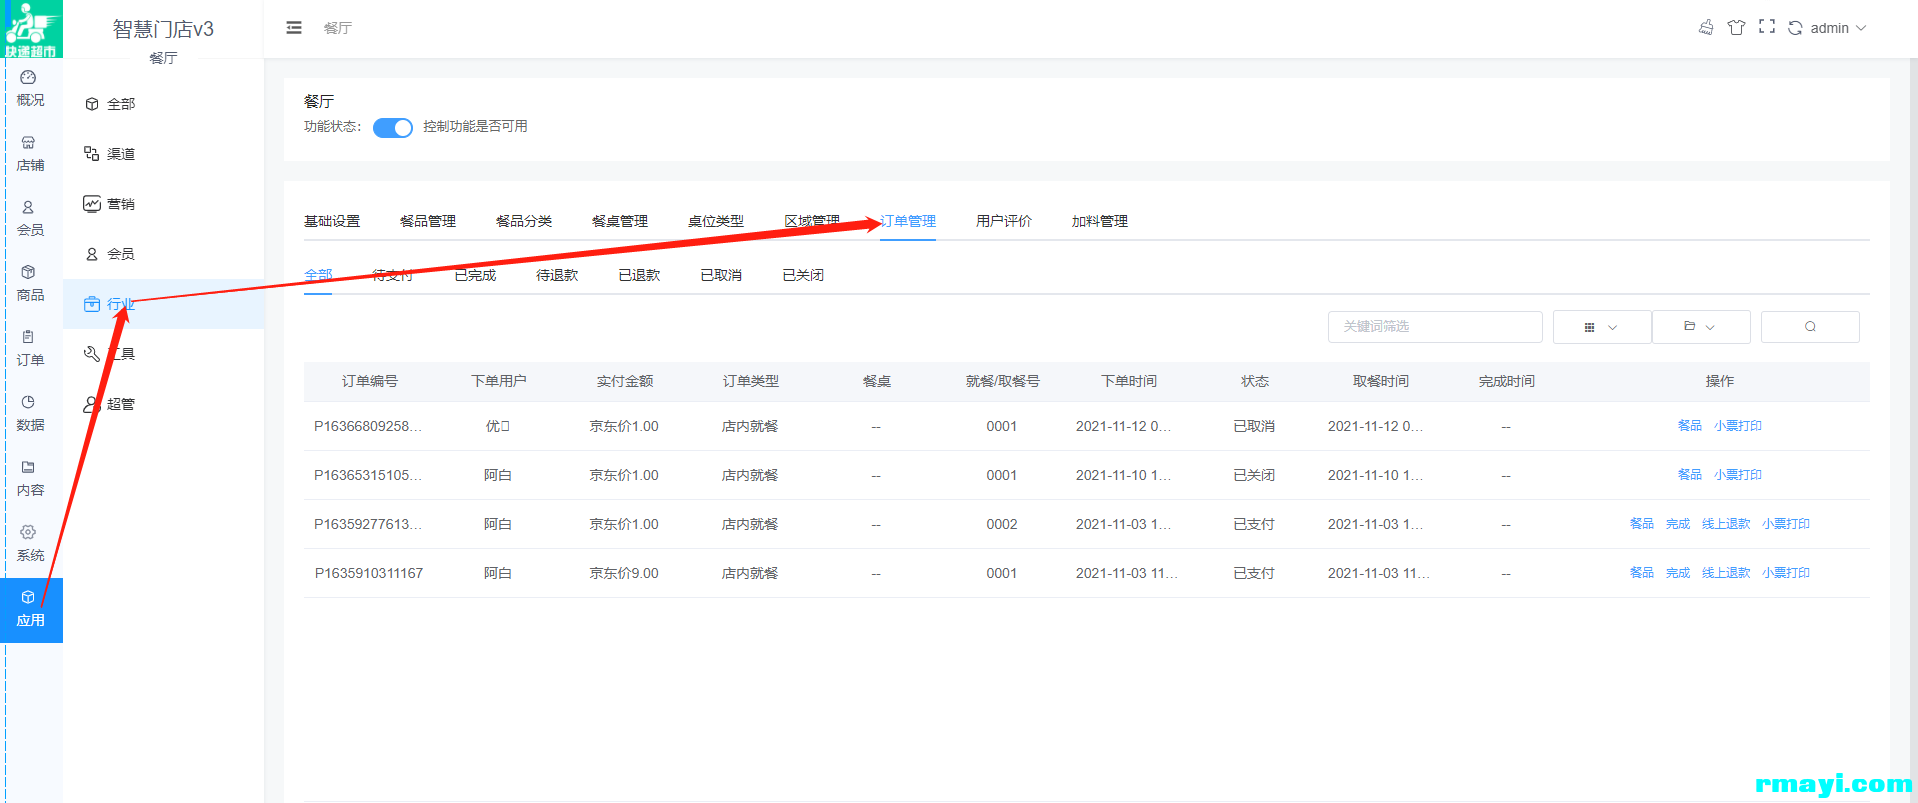
Task: Switch to the 餐品分类 tab
Action: 524,221
